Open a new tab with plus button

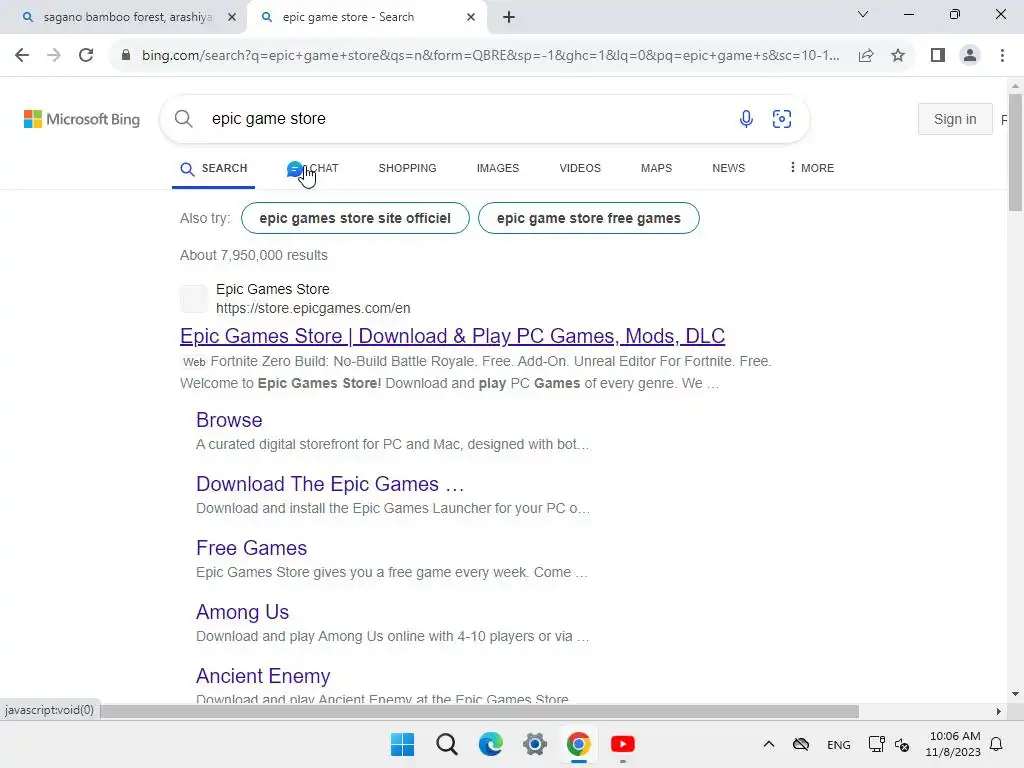[509, 17]
